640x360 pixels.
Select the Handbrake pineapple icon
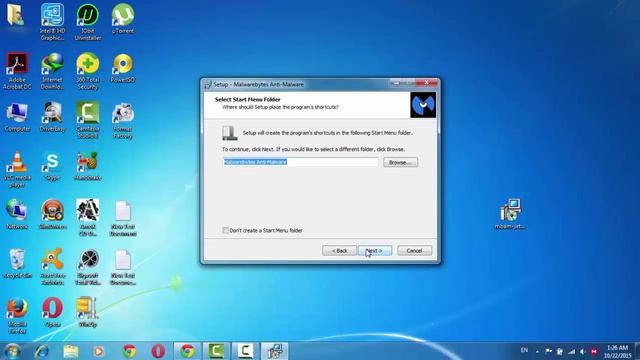coord(88,166)
